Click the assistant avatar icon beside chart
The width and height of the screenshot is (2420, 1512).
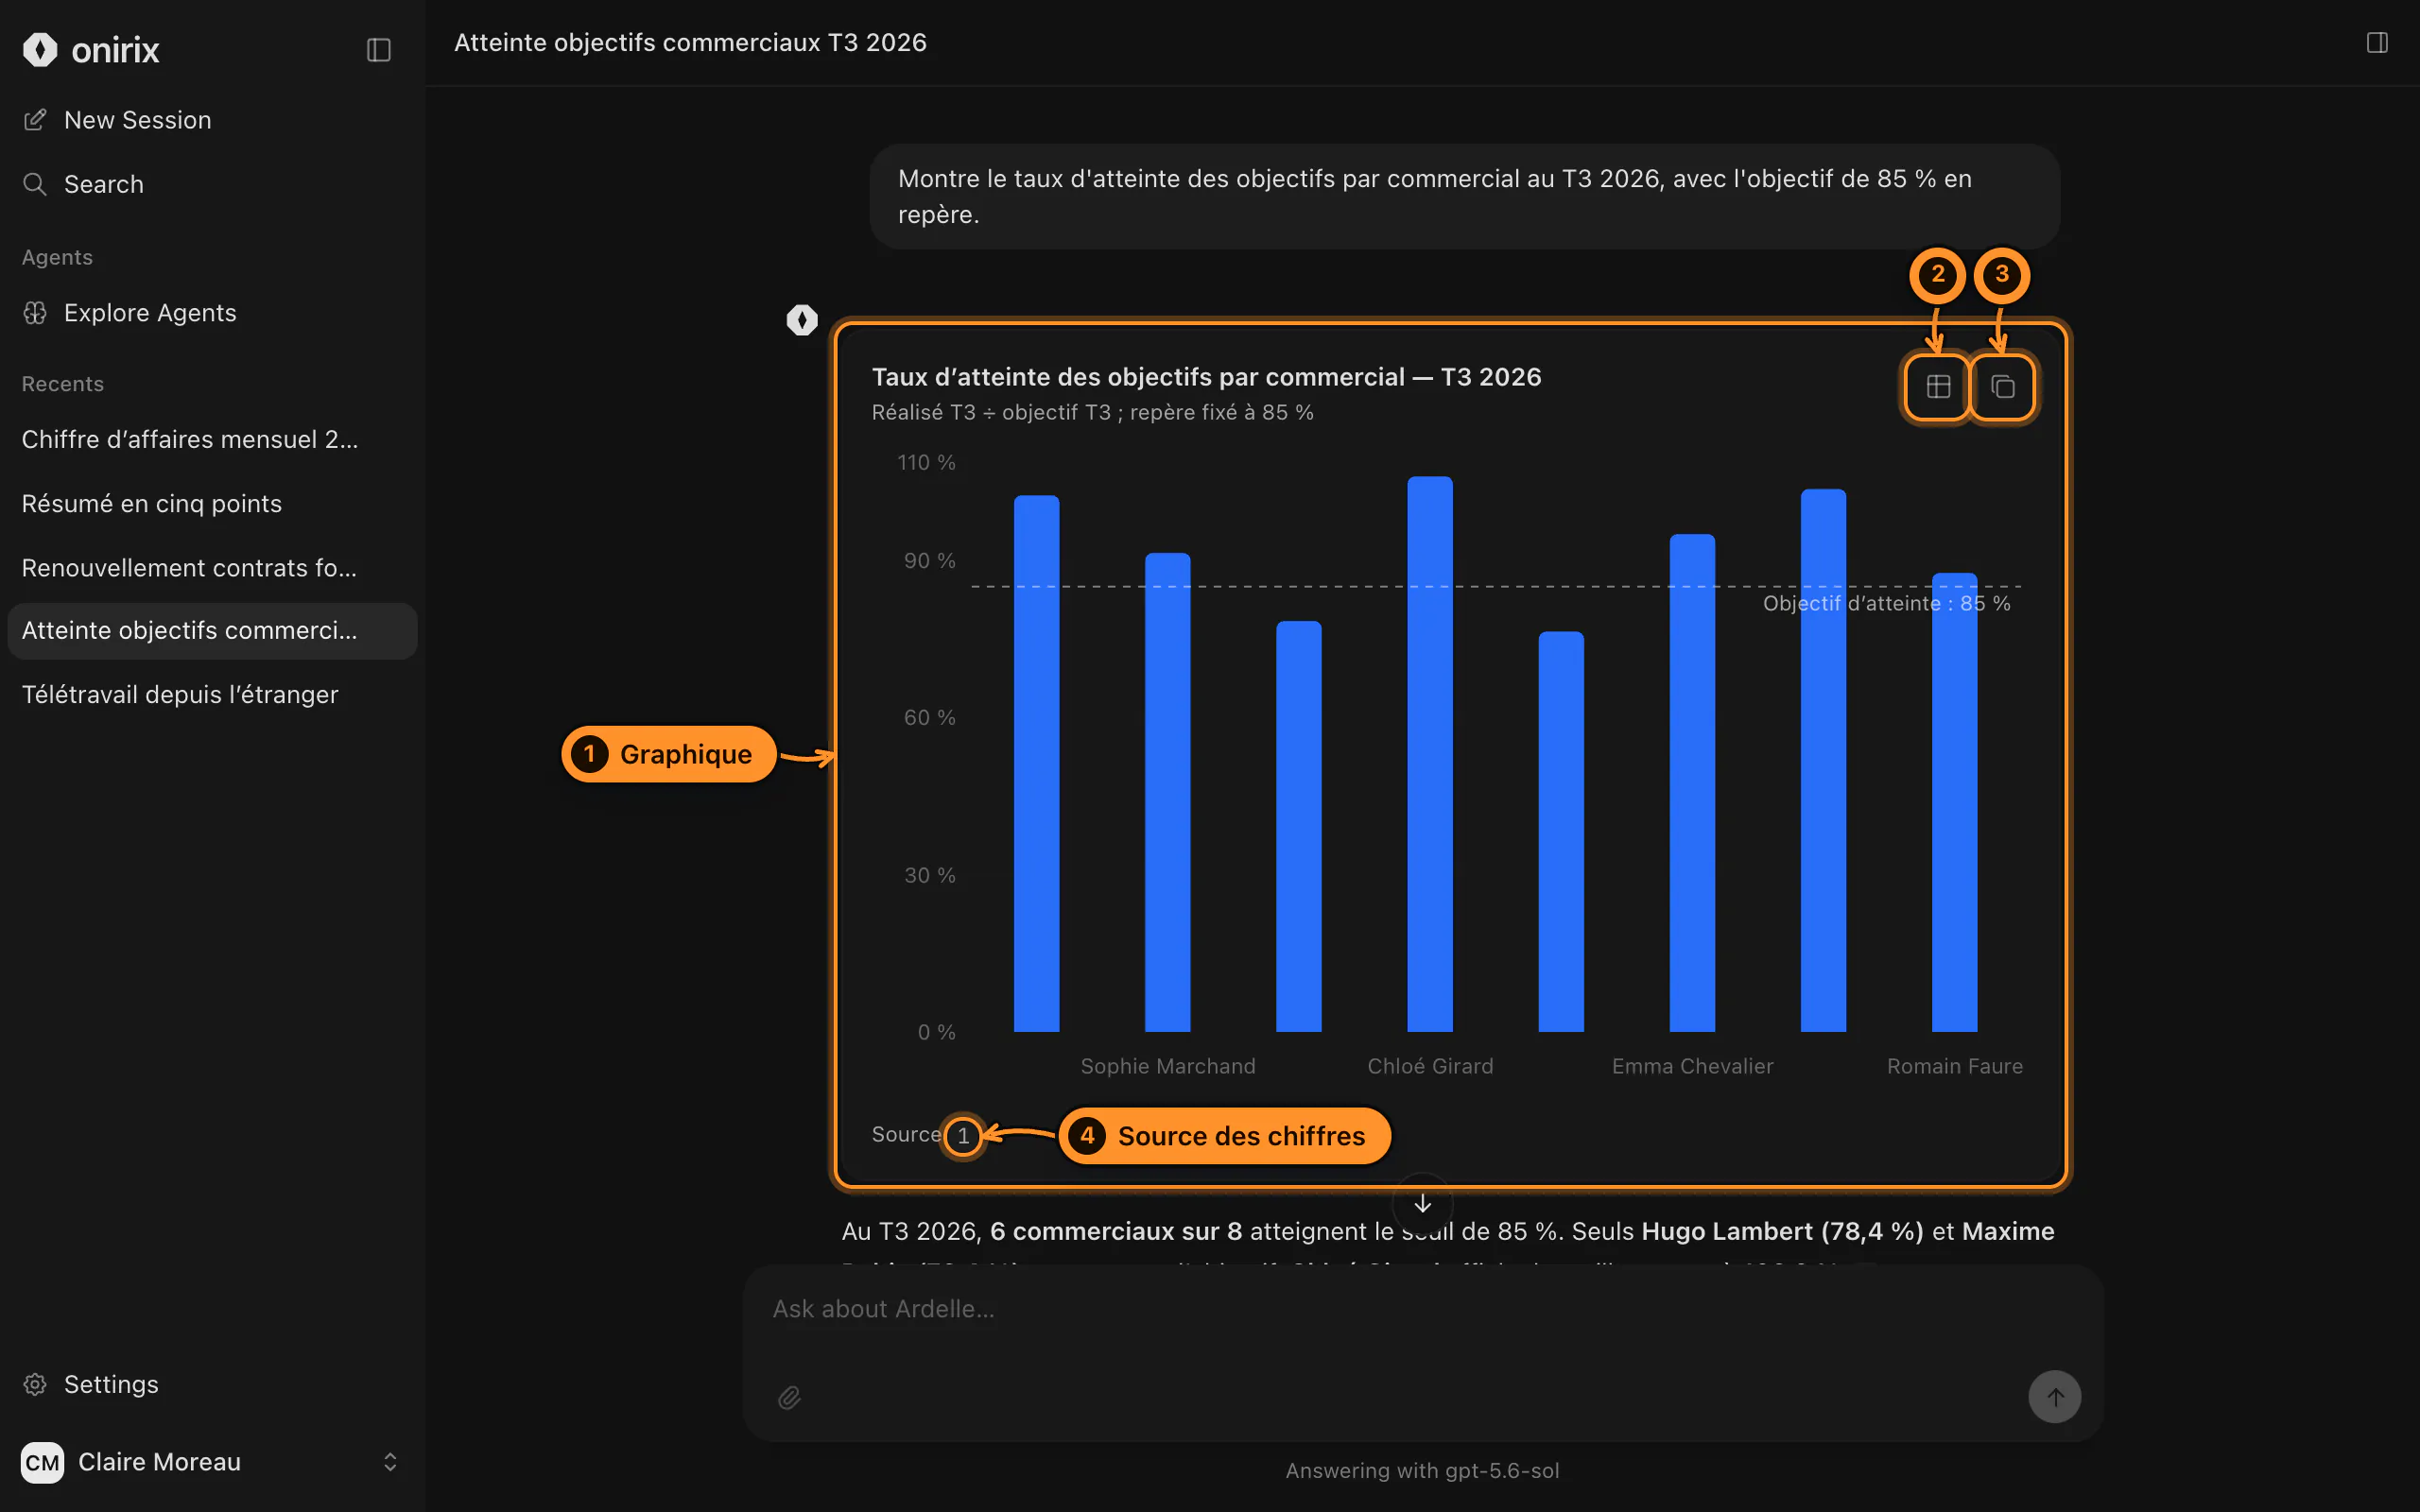[801, 320]
